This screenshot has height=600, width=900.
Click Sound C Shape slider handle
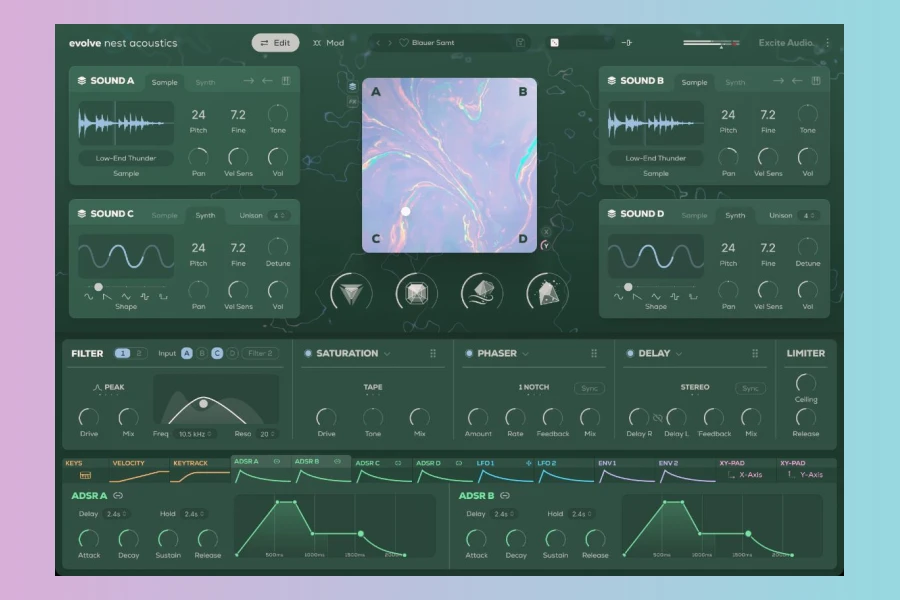[99, 287]
